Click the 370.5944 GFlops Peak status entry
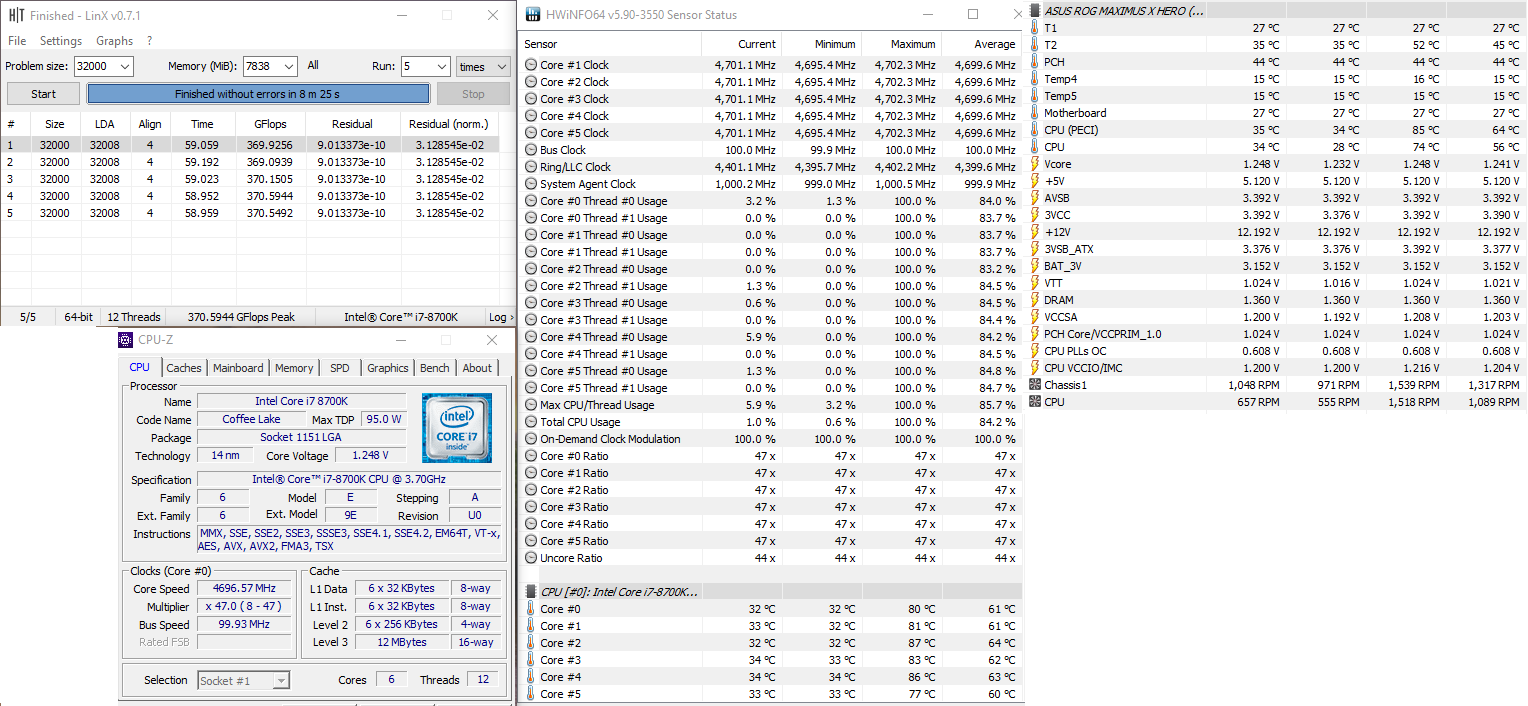The width and height of the screenshot is (1528, 706). tap(242, 317)
